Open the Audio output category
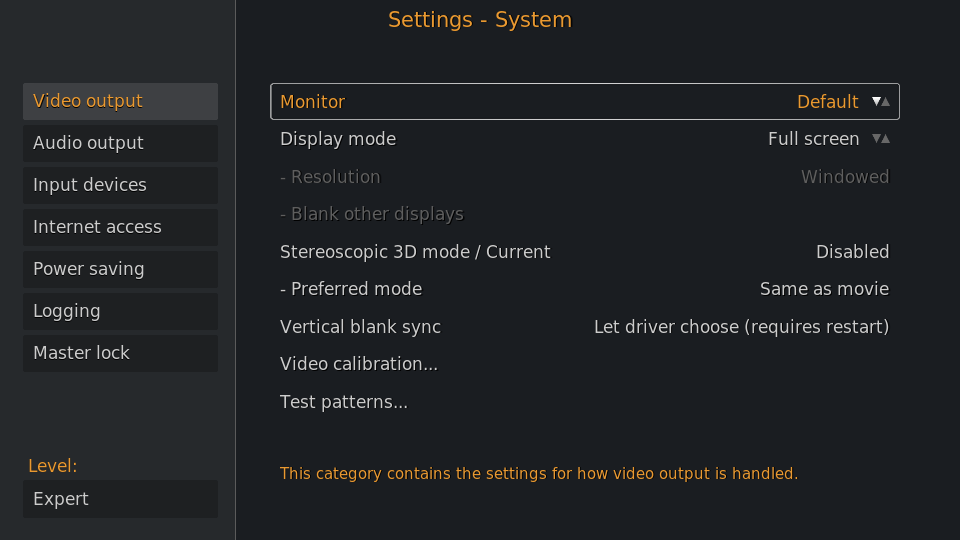The width and height of the screenshot is (960, 540). (x=121, y=143)
